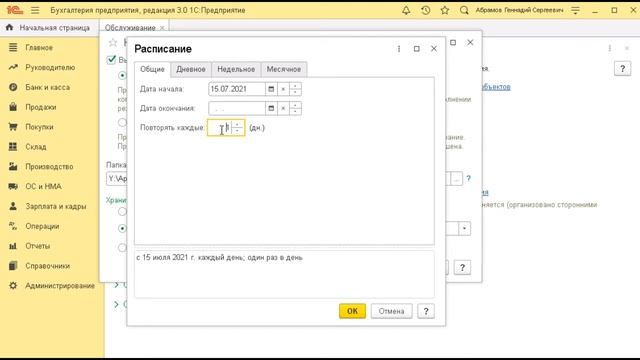The width and height of the screenshot is (640, 360).
Task: Open the history clock icon
Action: click(x=426, y=10)
